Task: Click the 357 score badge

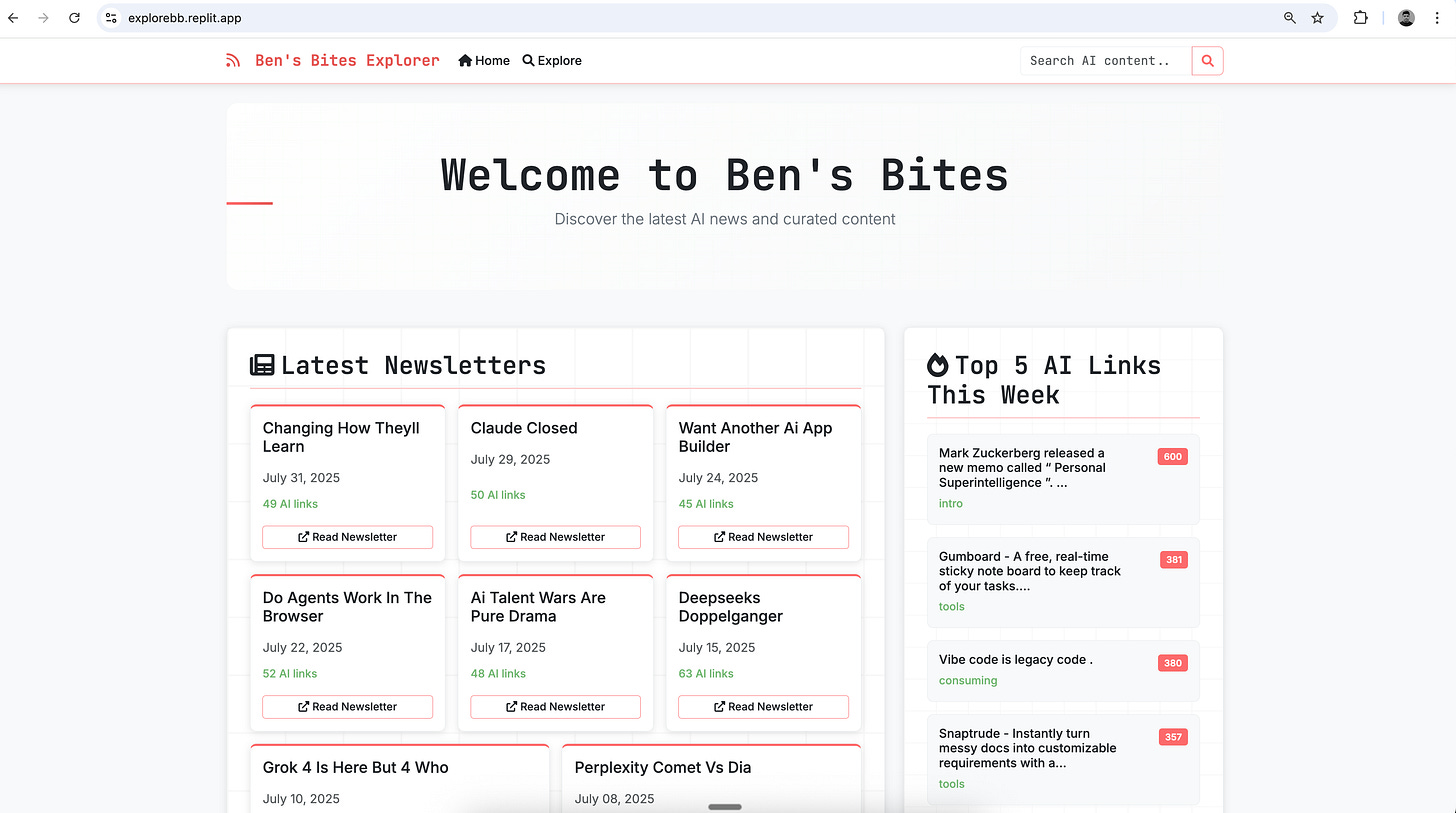Action: click(1173, 737)
